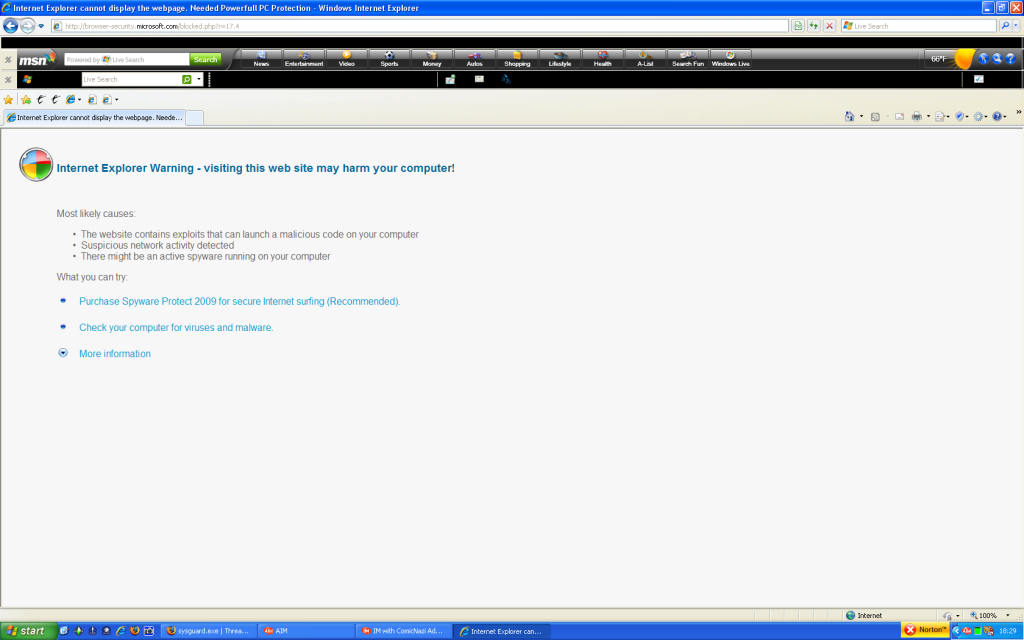Open the Search Fun MSN toolbar button
This screenshot has width=1024, height=640.
point(688,59)
